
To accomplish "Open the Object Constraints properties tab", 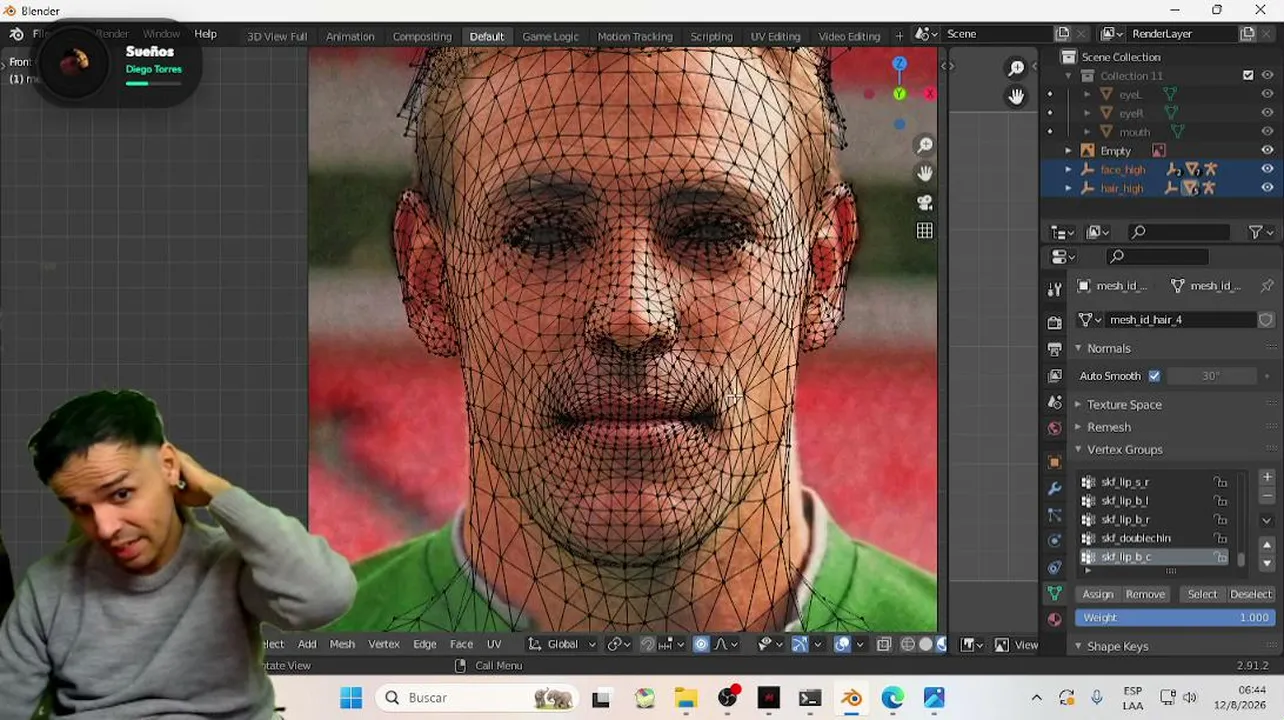I will click(1054, 567).
